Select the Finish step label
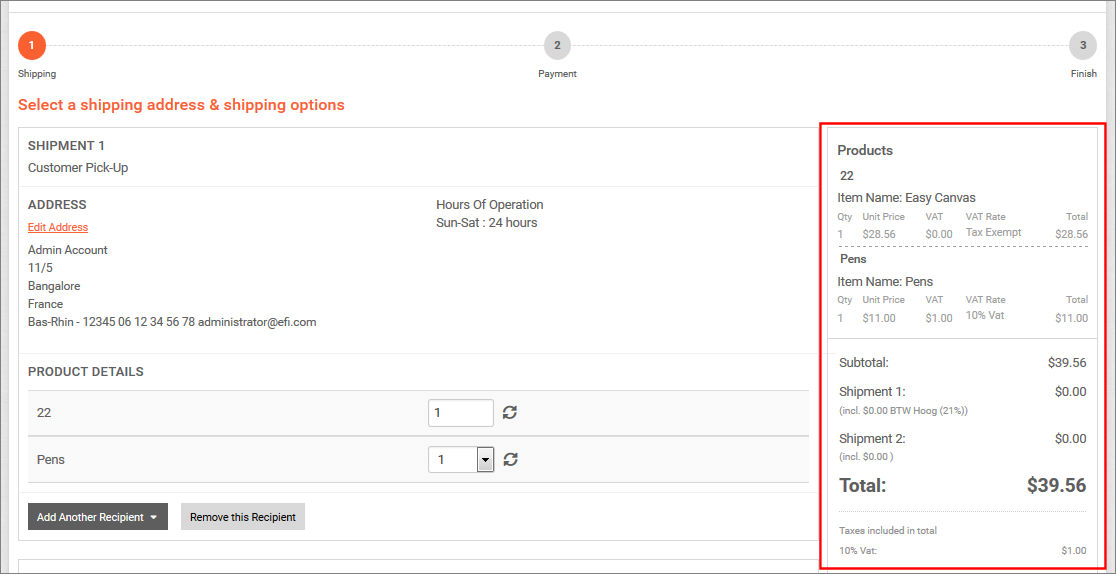Screen dimensions: 1116x574 coord(1083,74)
